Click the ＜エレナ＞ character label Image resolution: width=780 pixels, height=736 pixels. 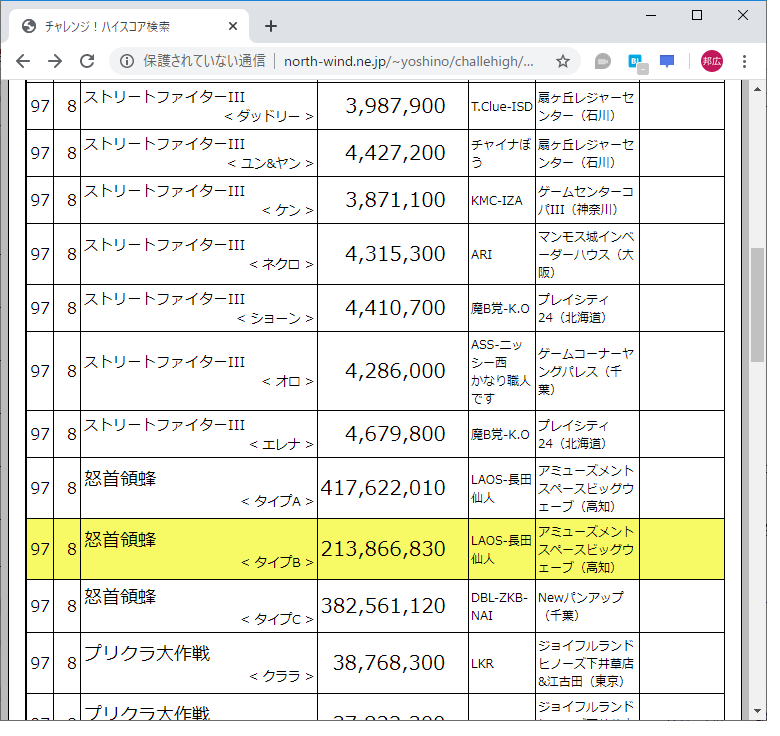point(281,444)
